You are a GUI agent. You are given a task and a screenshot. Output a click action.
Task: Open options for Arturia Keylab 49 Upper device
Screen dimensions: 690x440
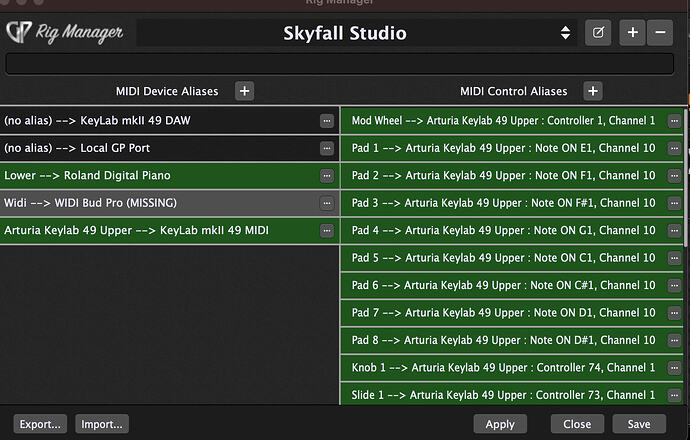(327, 230)
